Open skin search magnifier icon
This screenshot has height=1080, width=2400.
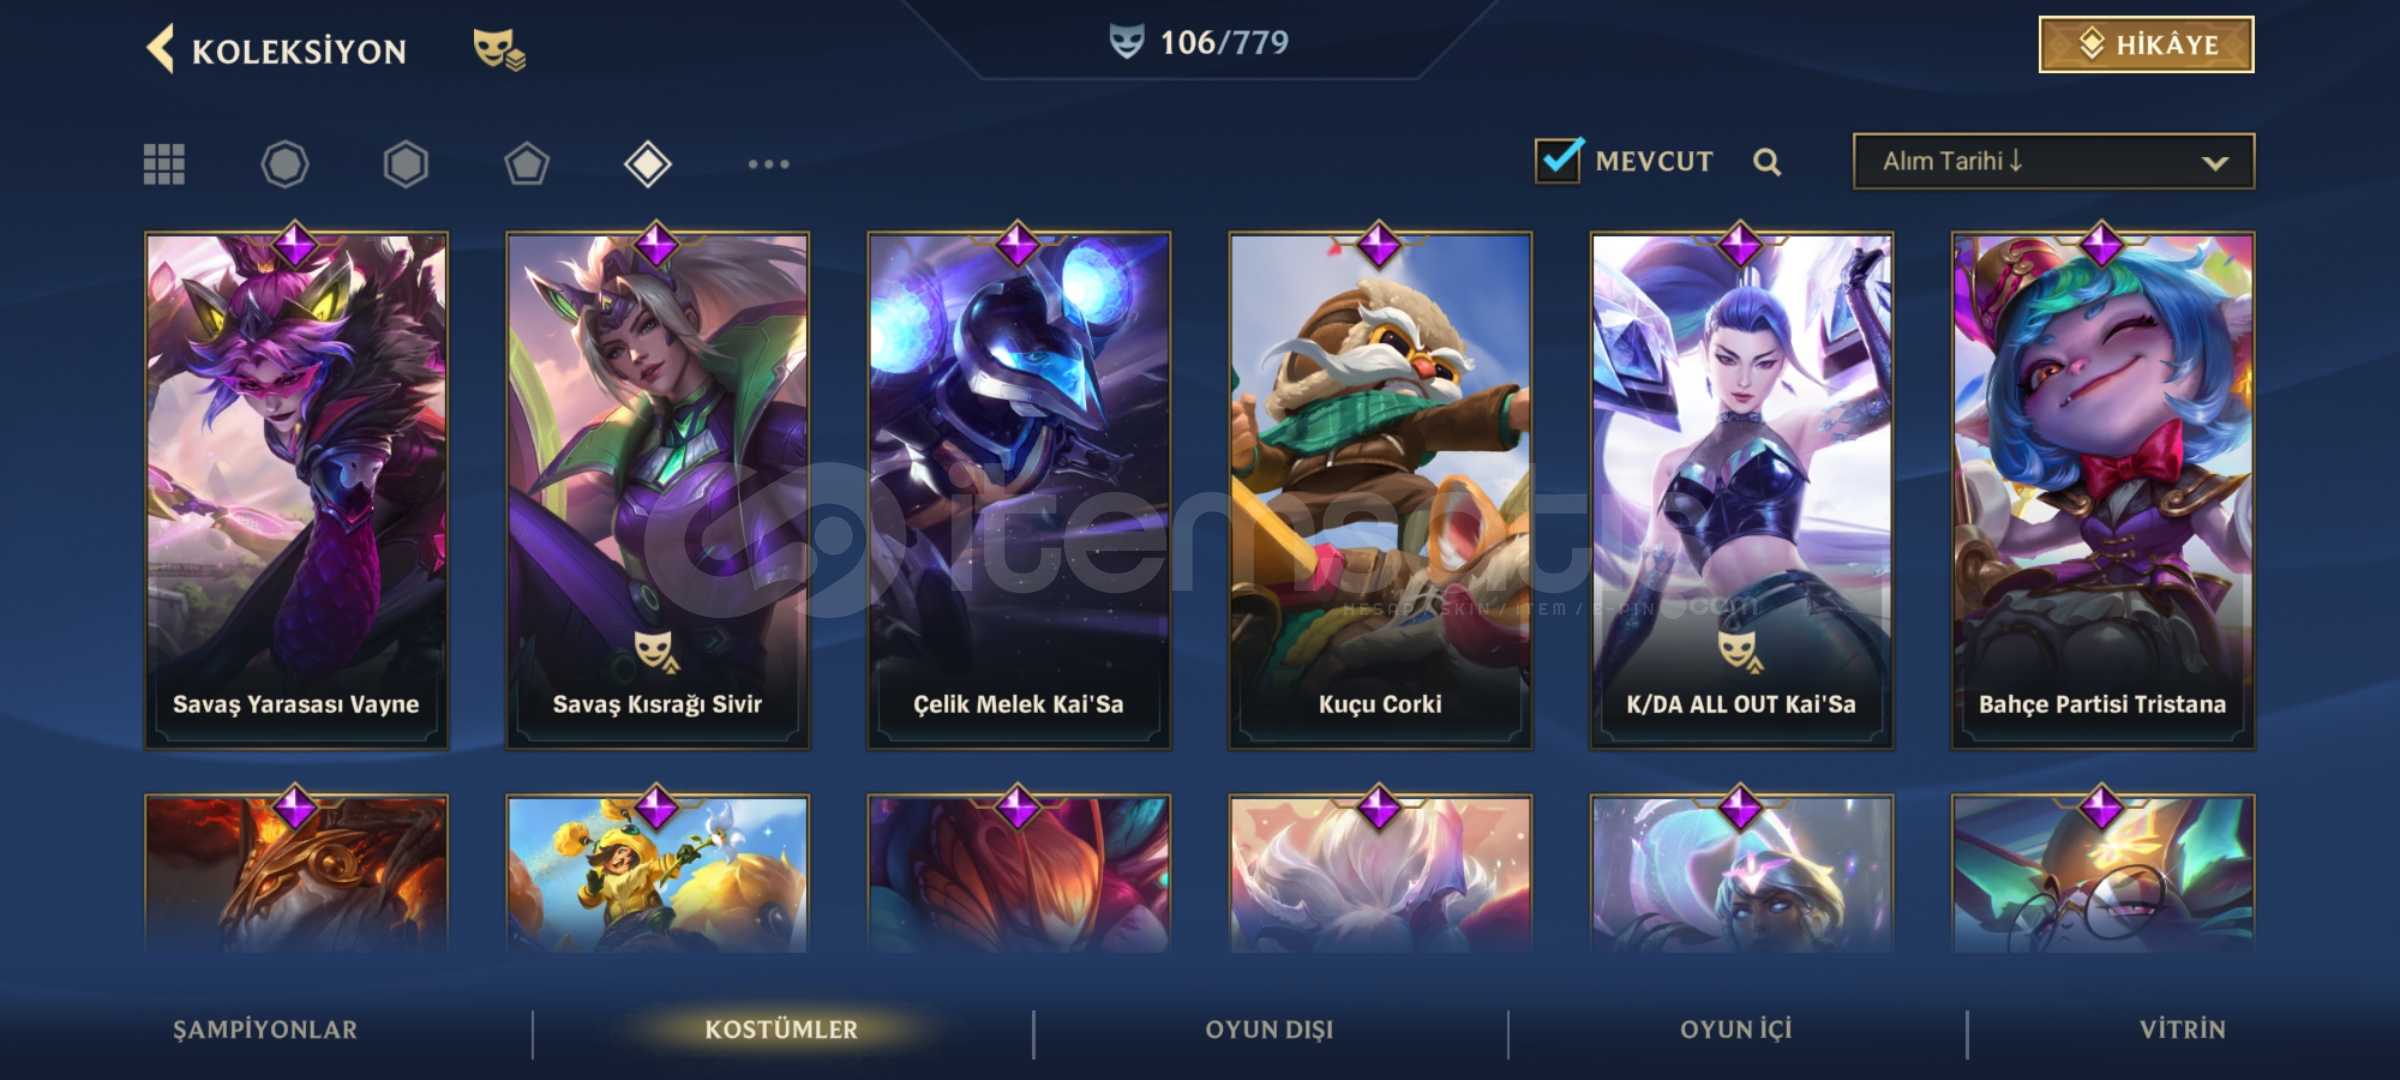coord(1767,162)
